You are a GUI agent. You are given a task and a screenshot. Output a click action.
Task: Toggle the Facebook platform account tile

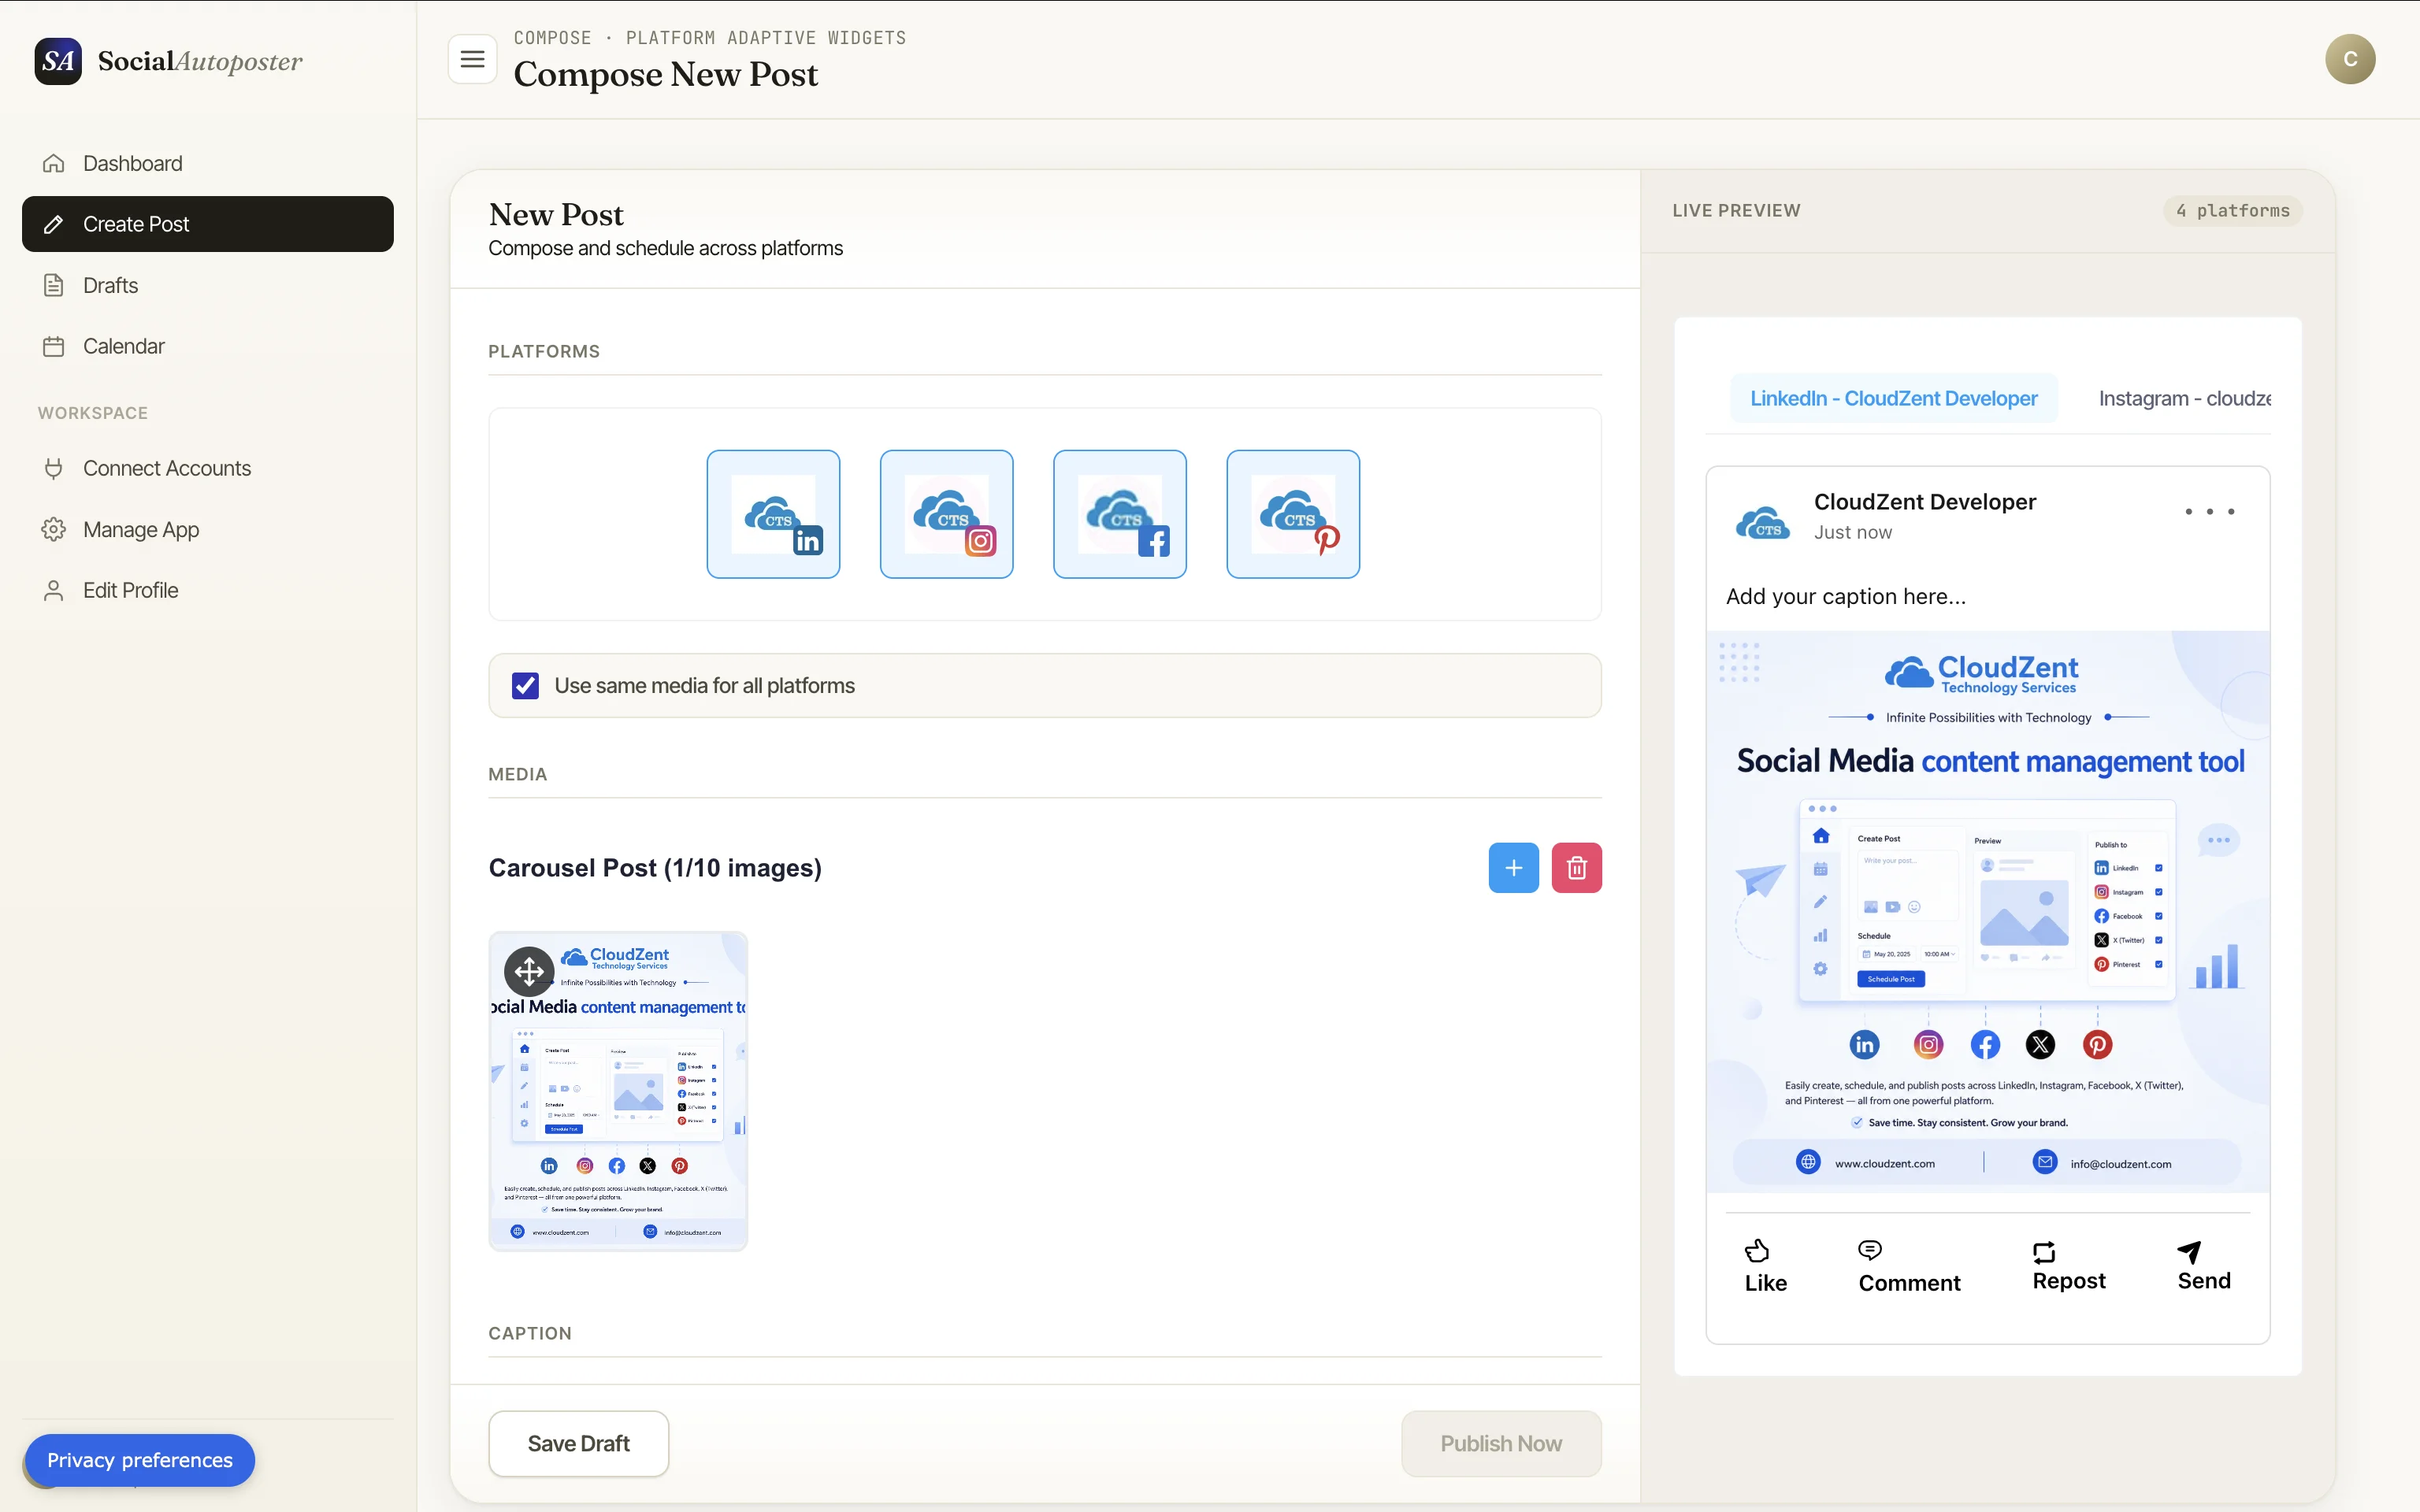point(1120,514)
